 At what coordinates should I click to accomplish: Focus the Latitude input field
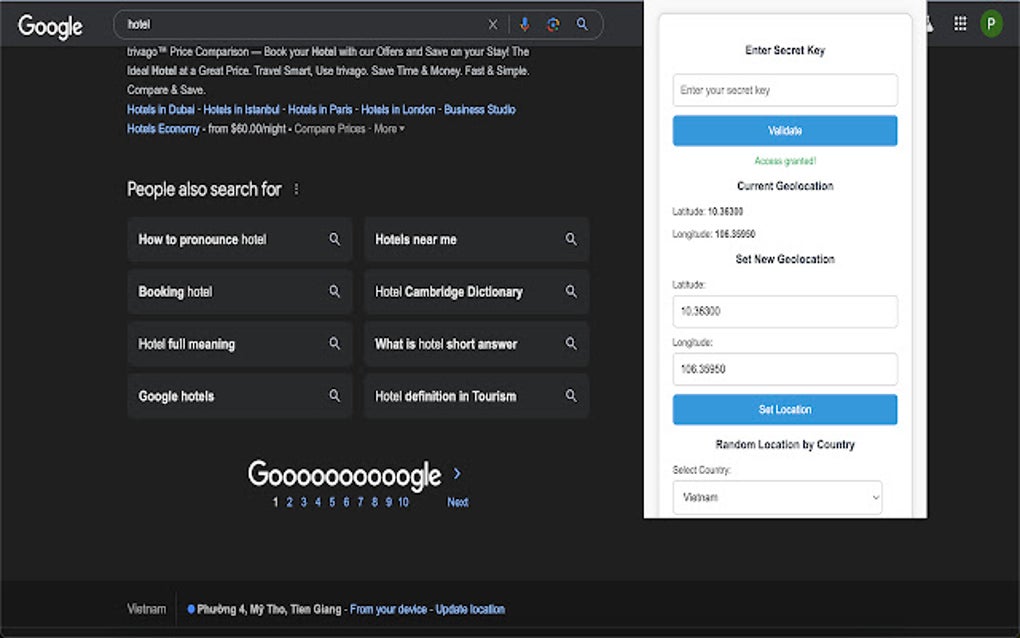click(x=784, y=311)
